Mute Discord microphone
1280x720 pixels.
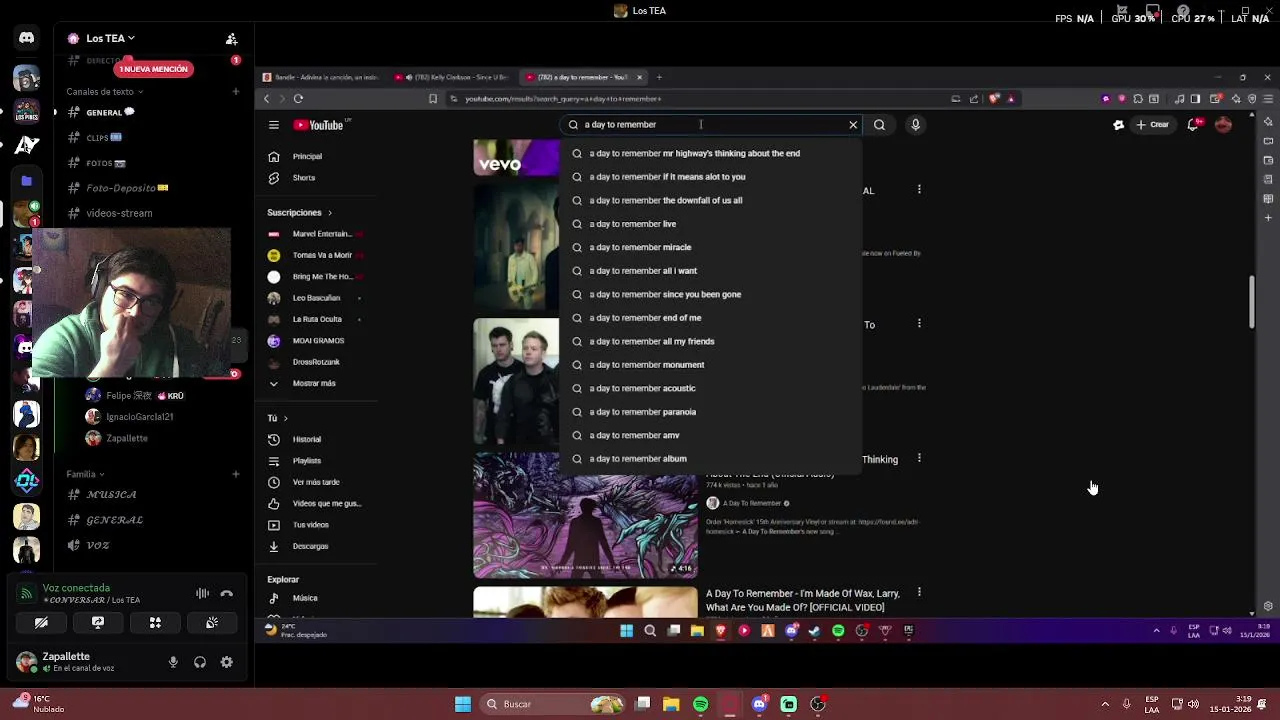(173, 662)
